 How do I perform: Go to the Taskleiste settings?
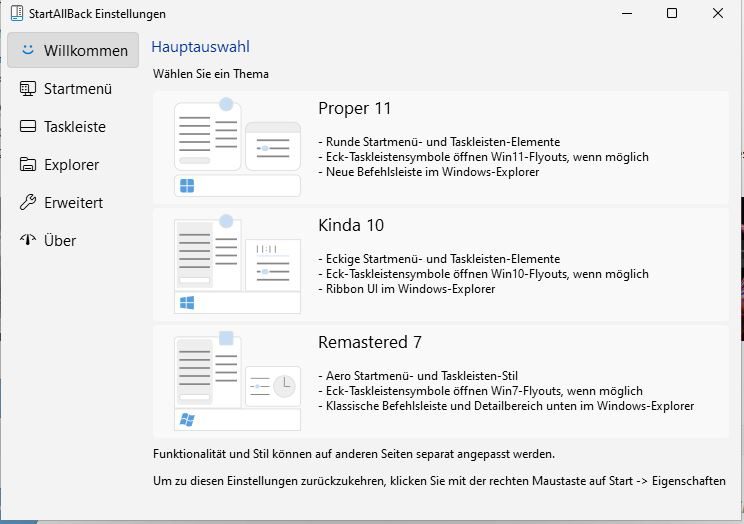click(73, 126)
